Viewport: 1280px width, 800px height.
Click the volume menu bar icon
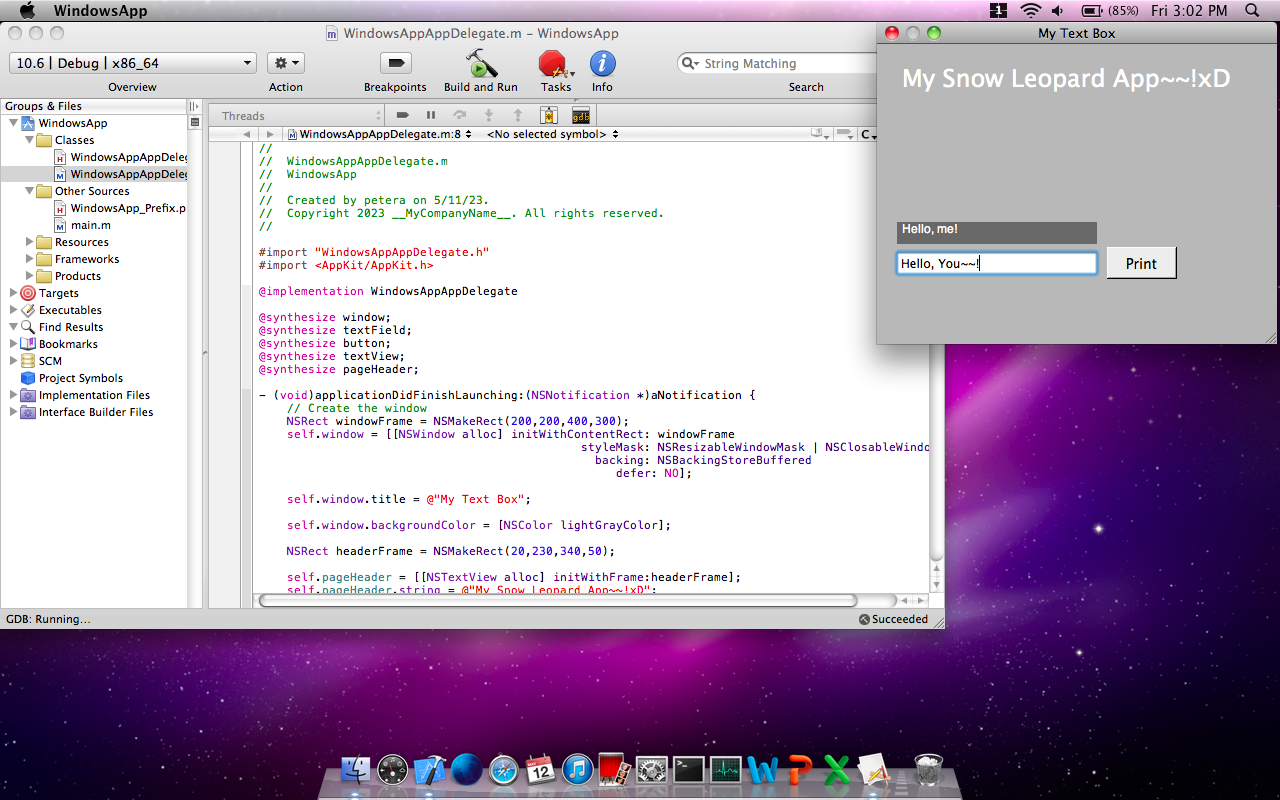(x=1058, y=11)
